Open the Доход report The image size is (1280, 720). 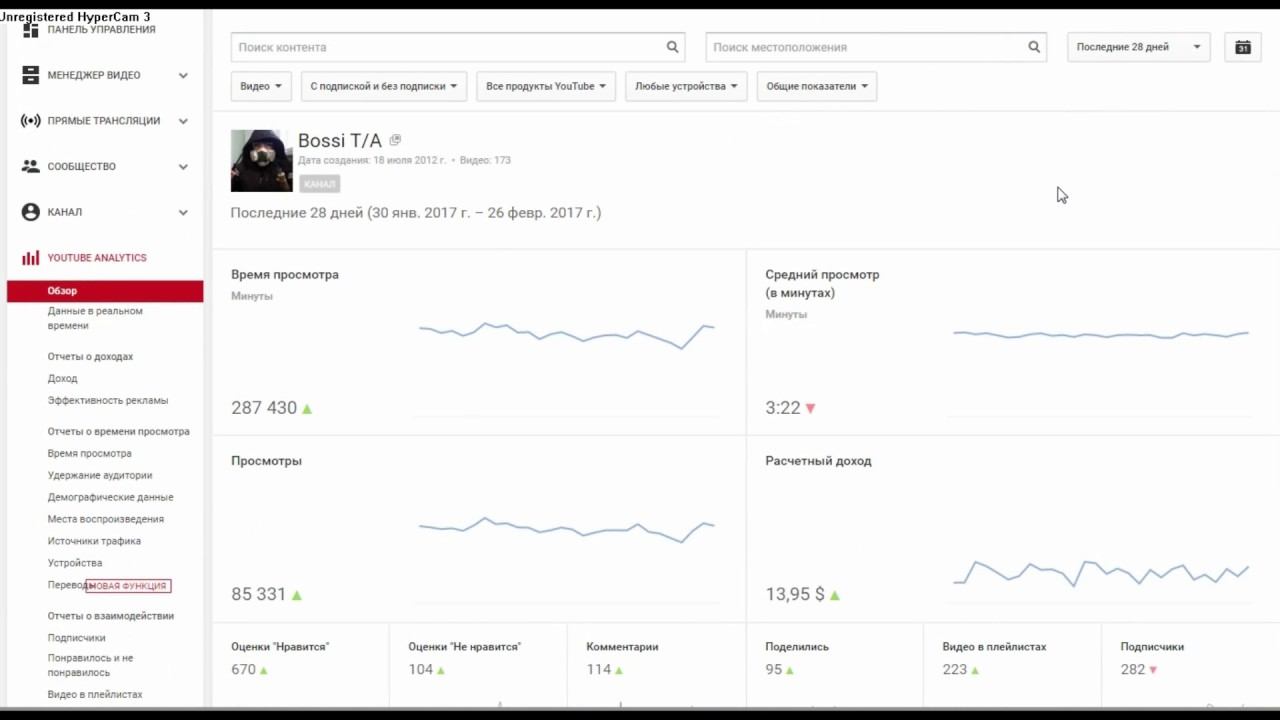tap(62, 379)
